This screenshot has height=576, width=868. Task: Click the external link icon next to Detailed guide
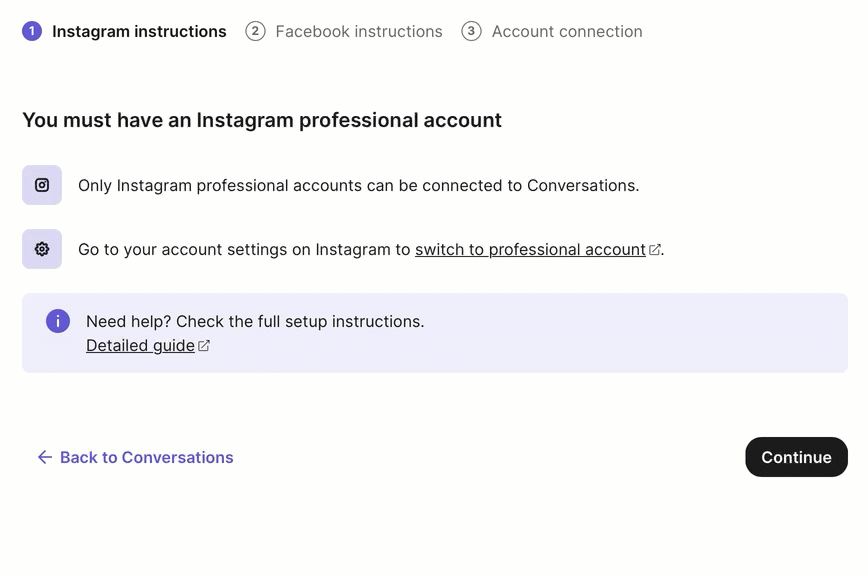[204, 344]
